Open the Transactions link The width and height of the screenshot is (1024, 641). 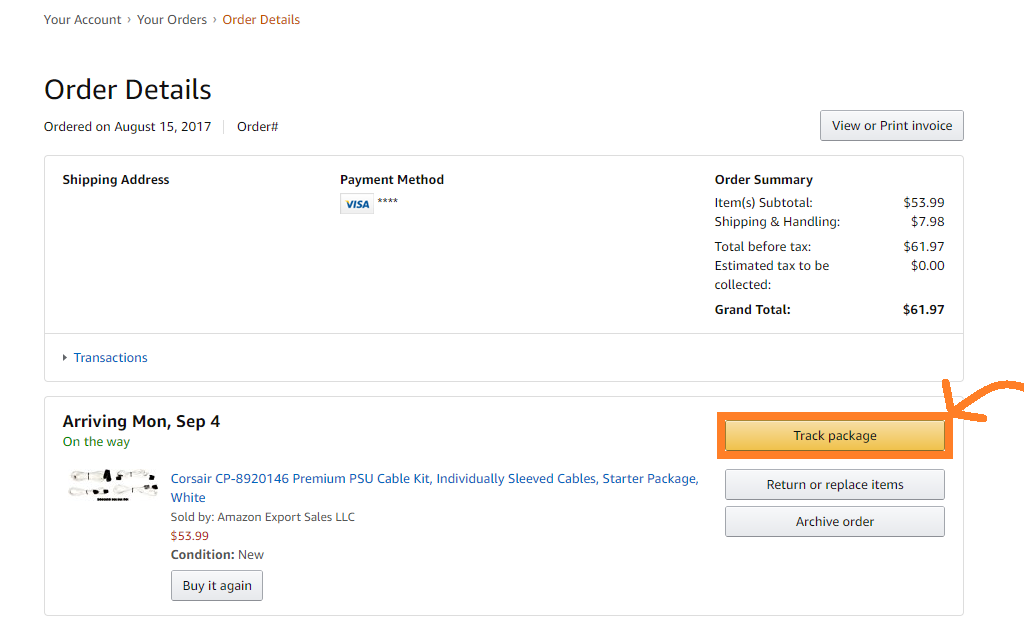coord(110,358)
